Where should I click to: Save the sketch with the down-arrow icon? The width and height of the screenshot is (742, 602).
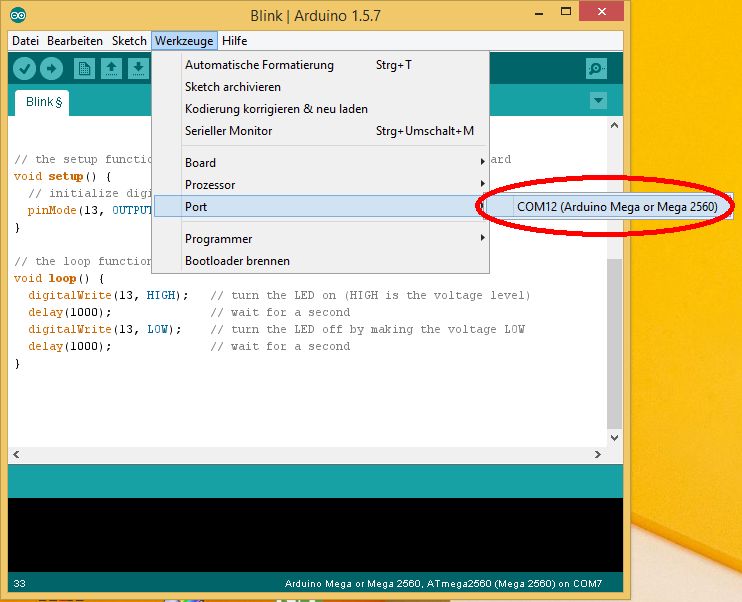tap(138, 69)
